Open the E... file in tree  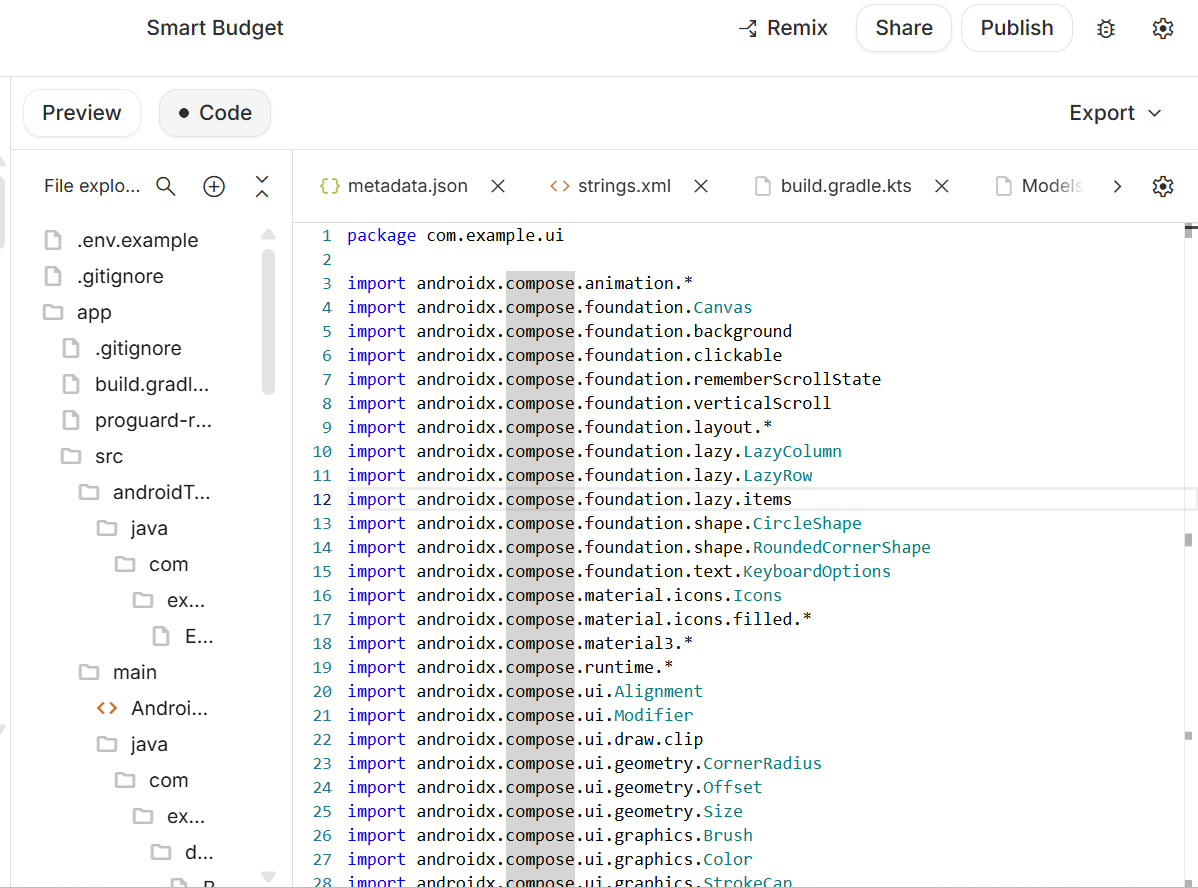[183, 636]
